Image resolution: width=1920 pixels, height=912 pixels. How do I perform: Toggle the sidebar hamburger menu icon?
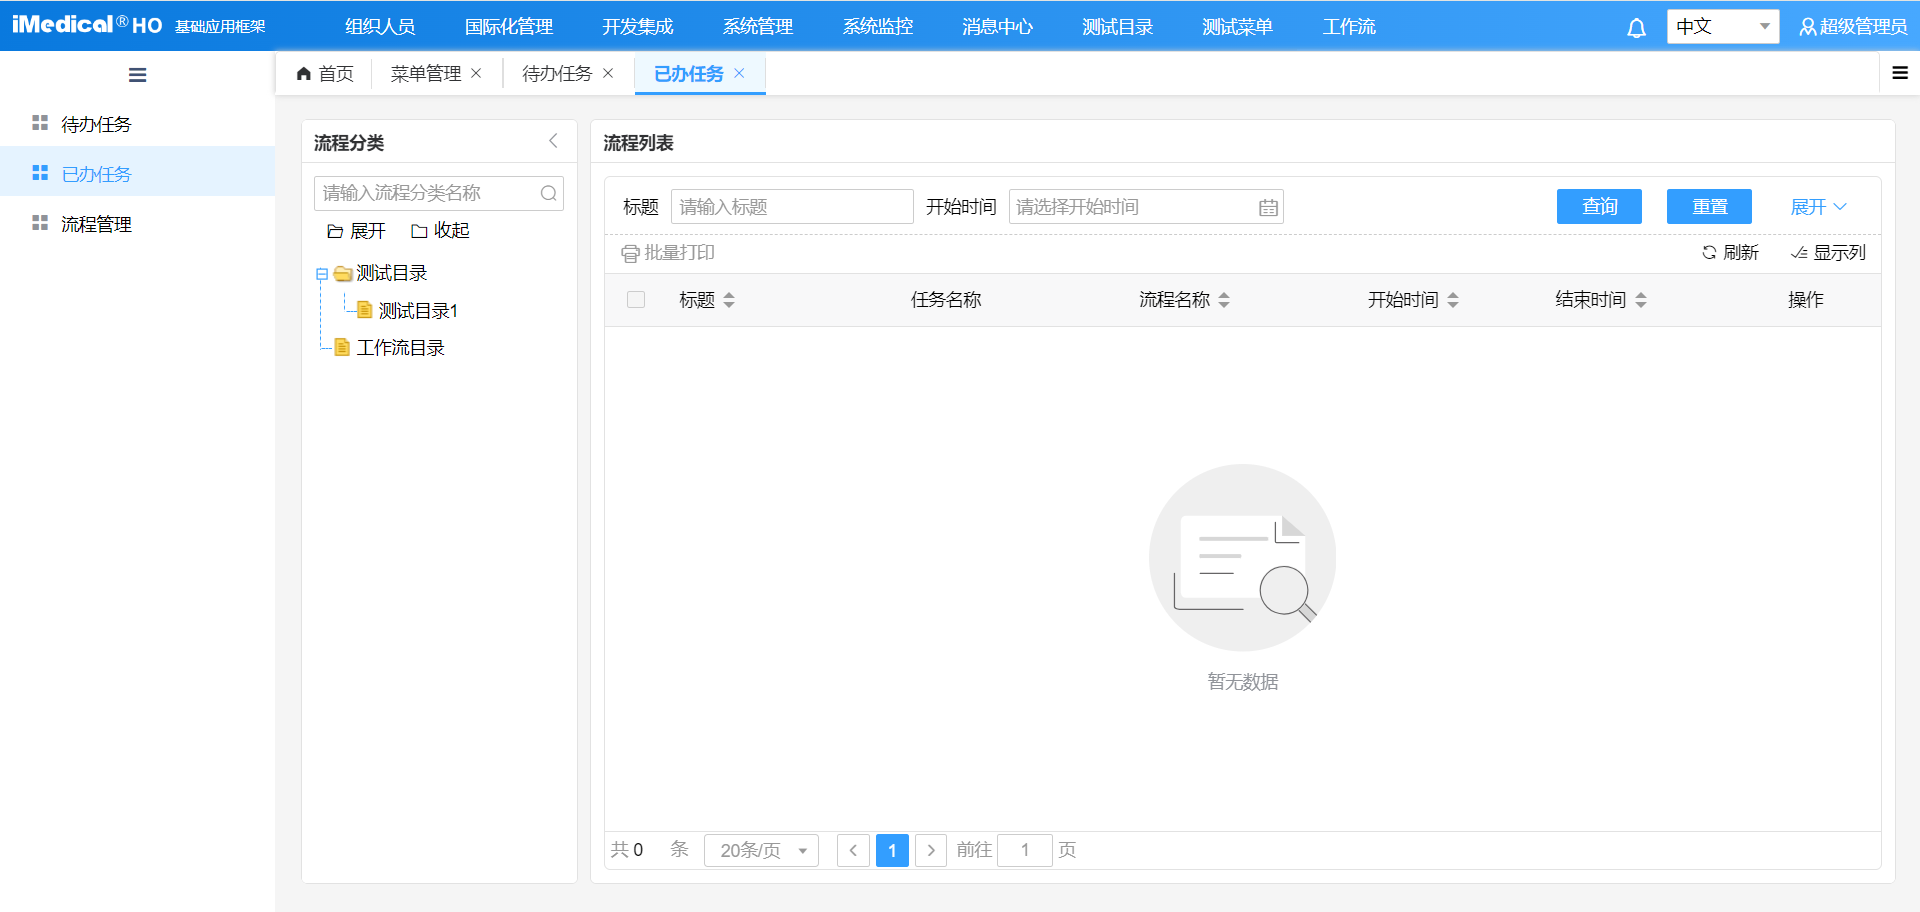point(138,75)
